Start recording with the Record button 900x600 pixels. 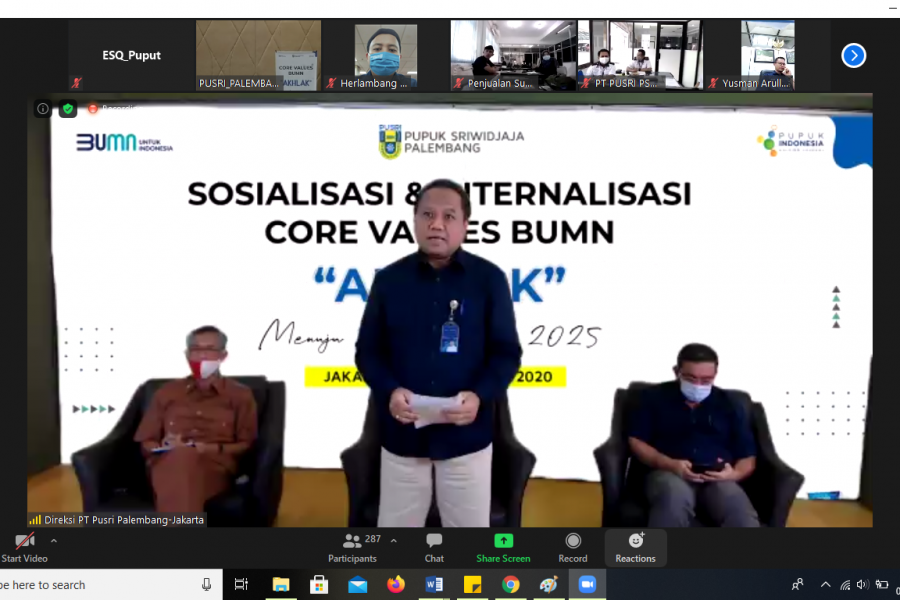coord(573,546)
